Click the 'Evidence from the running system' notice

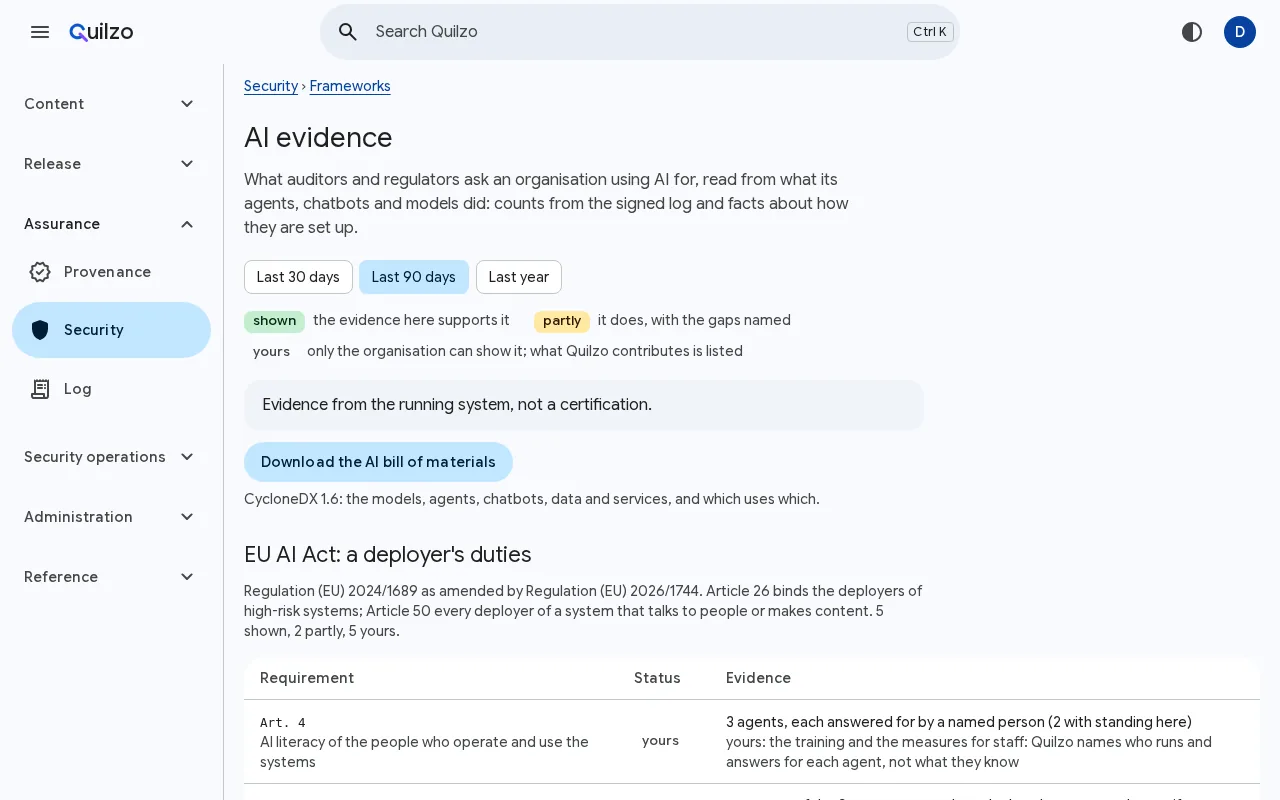584,405
